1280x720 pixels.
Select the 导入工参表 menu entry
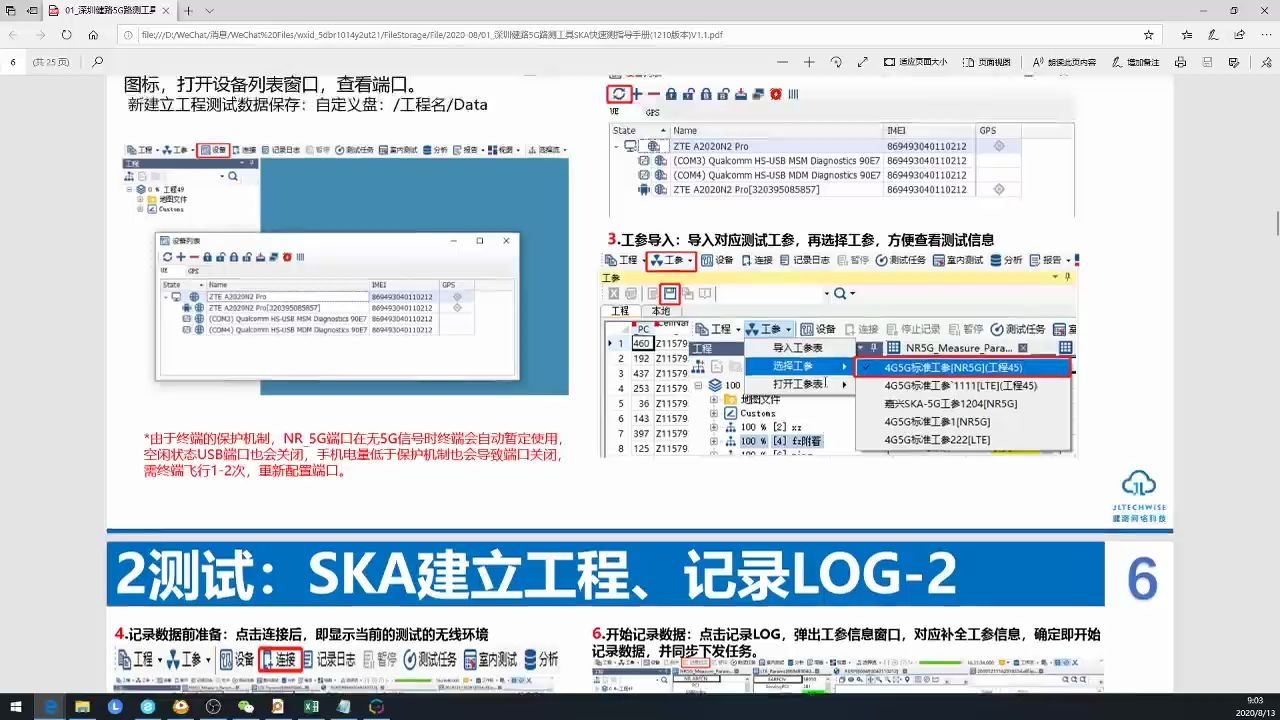(x=798, y=347)
